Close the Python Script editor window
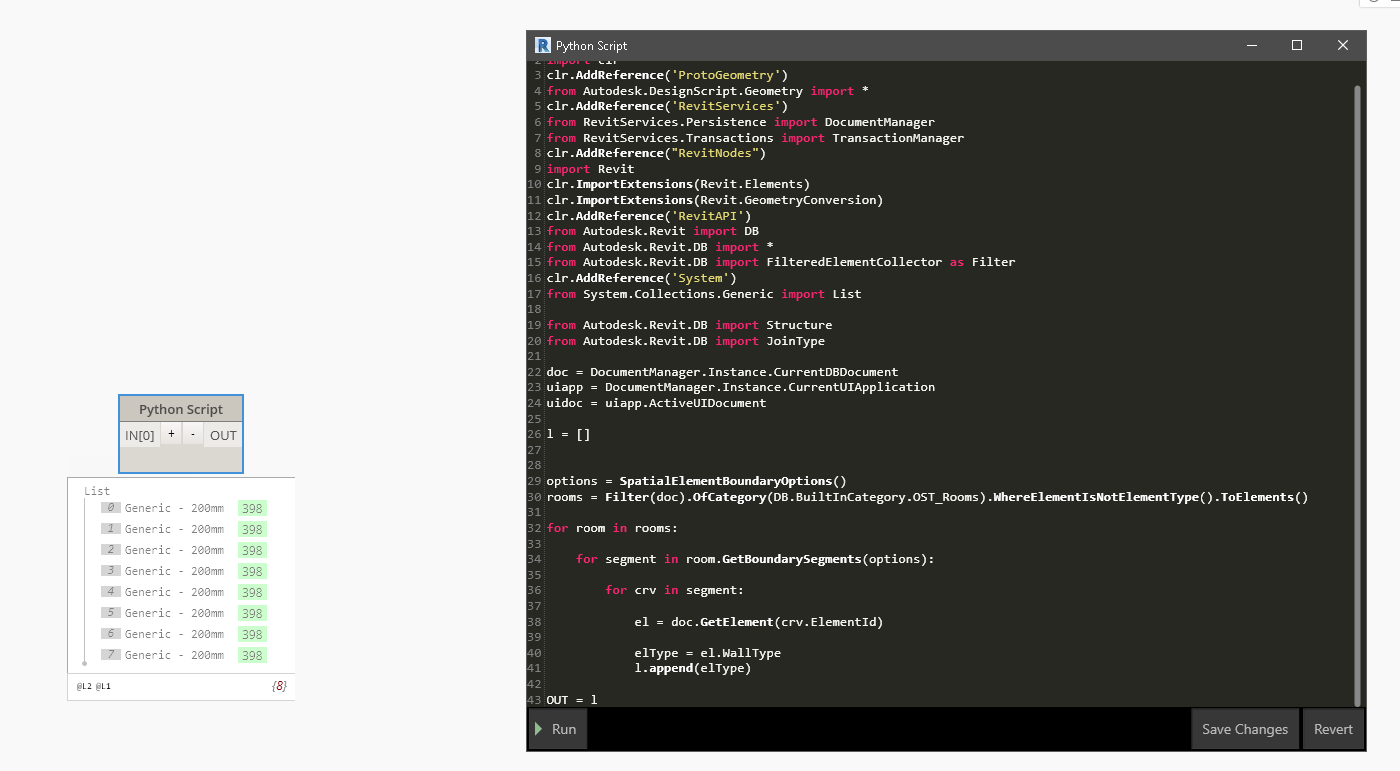This screenshot has height=771, width=1400. click(x=1343, y=45)
